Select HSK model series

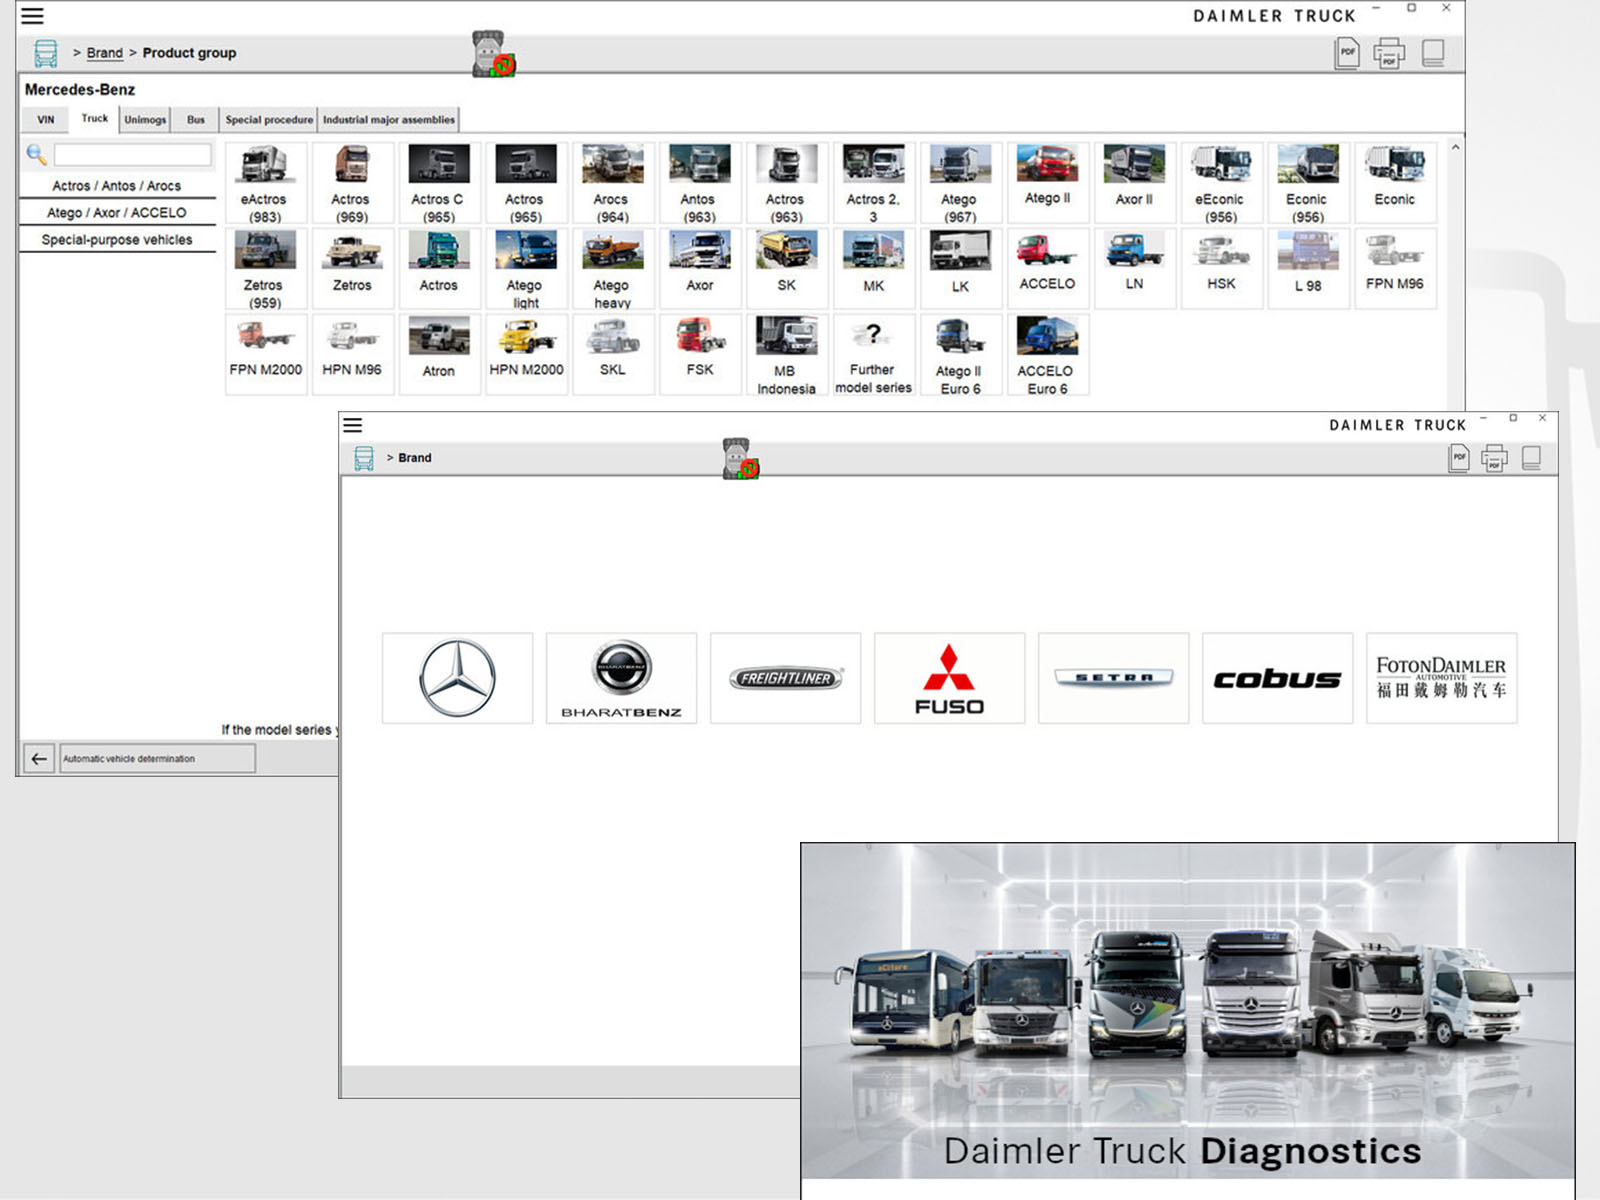coord(1222,269)
